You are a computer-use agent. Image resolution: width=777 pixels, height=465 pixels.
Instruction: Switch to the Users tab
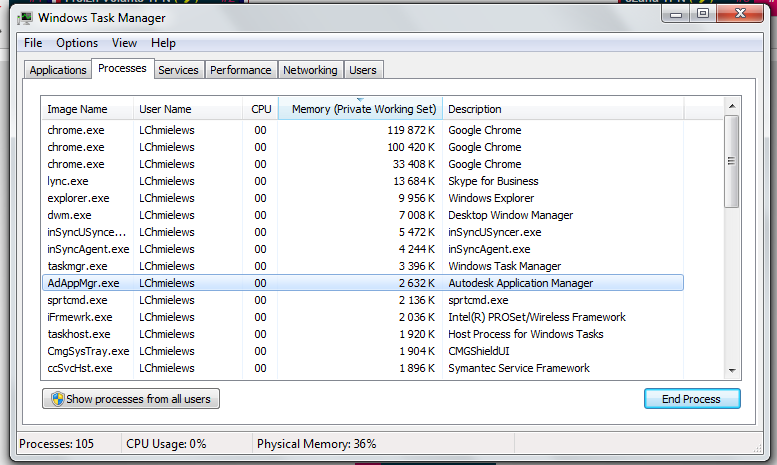coord(363,70)
